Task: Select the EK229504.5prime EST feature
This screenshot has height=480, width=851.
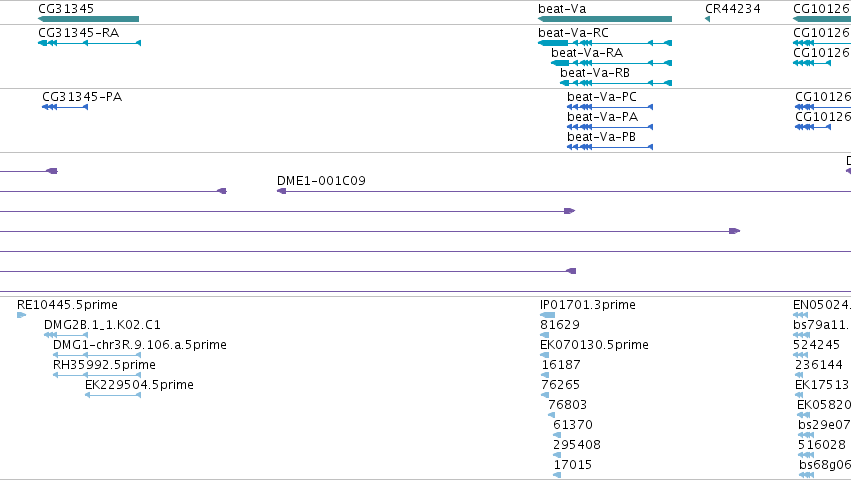Action: (113, 395)
